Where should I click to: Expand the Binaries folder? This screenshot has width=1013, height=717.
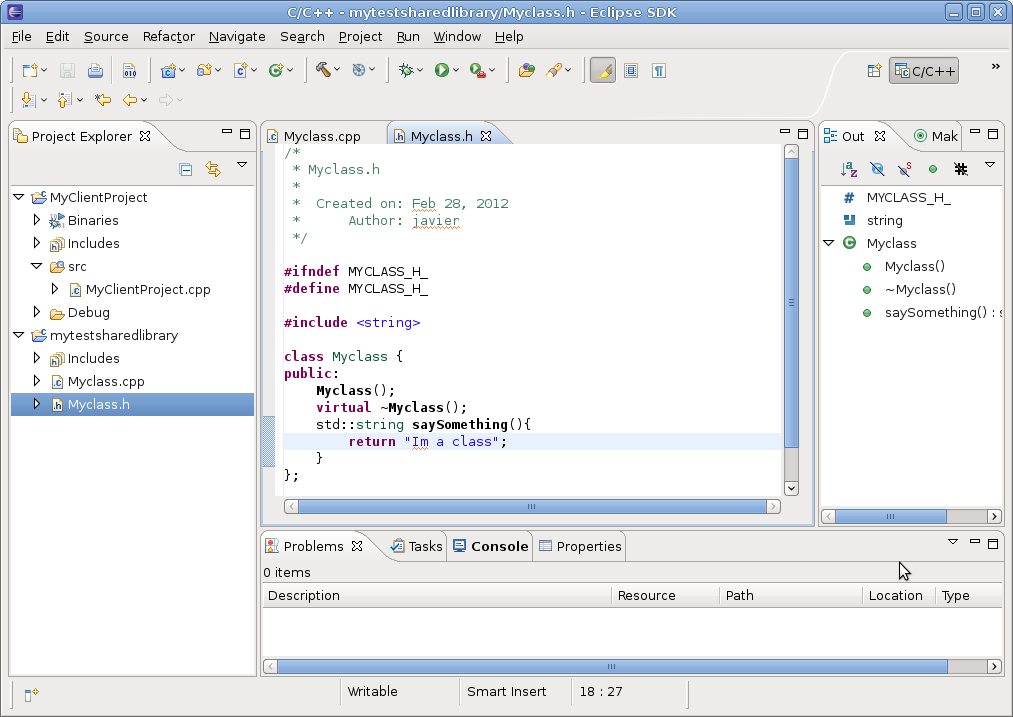37,220
